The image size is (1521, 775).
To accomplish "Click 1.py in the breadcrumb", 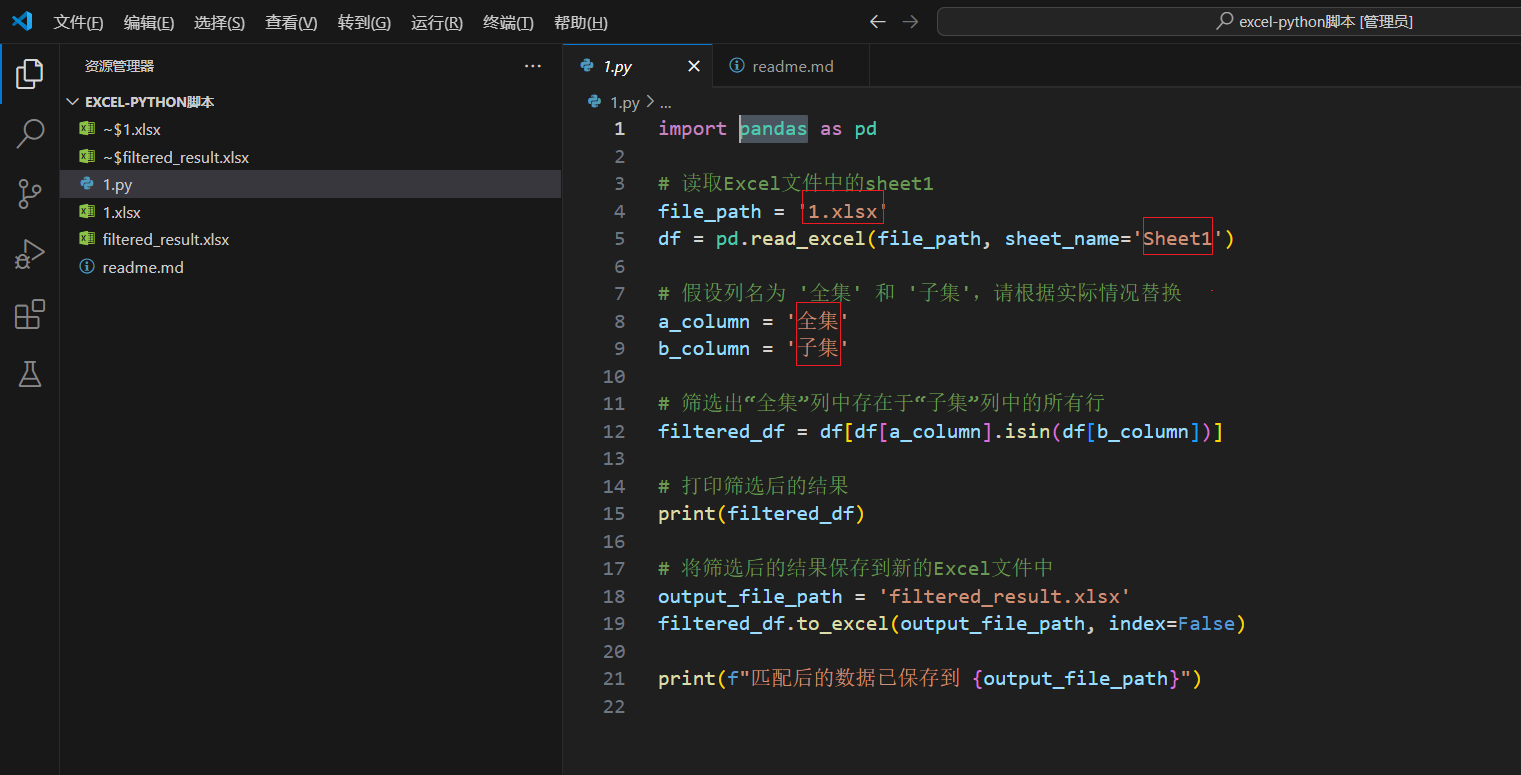I will pos(624,102).
